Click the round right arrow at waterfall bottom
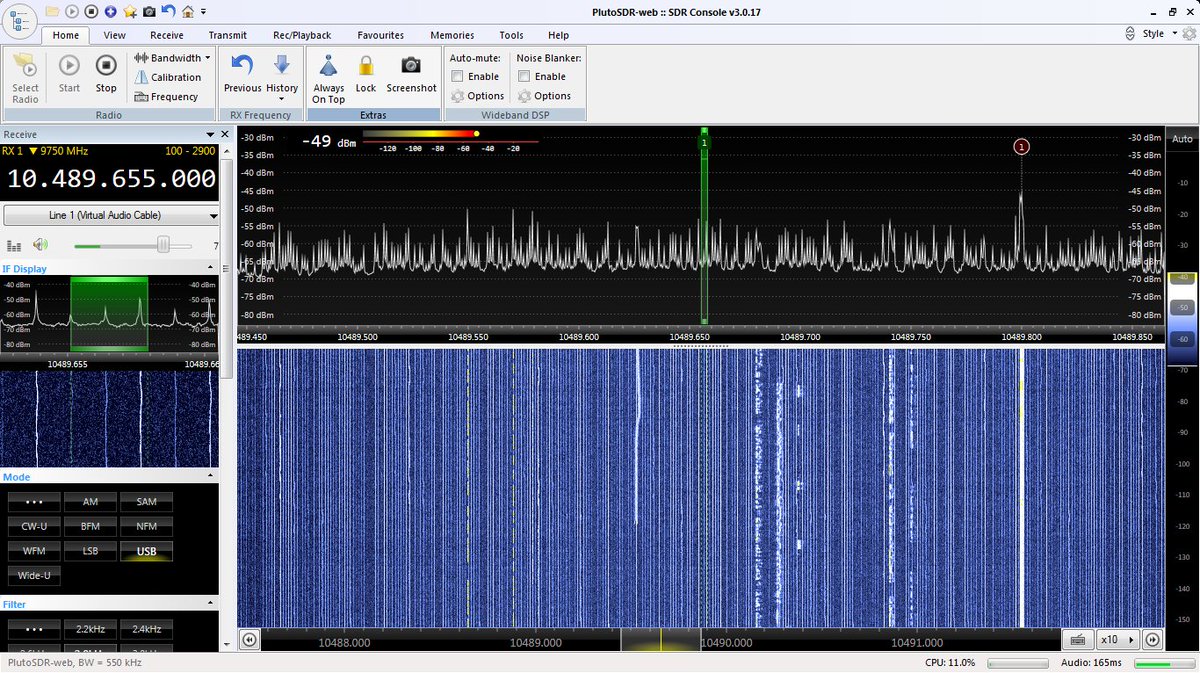This screenshot has width=1200, height=673. click(x=1152, y=640)
